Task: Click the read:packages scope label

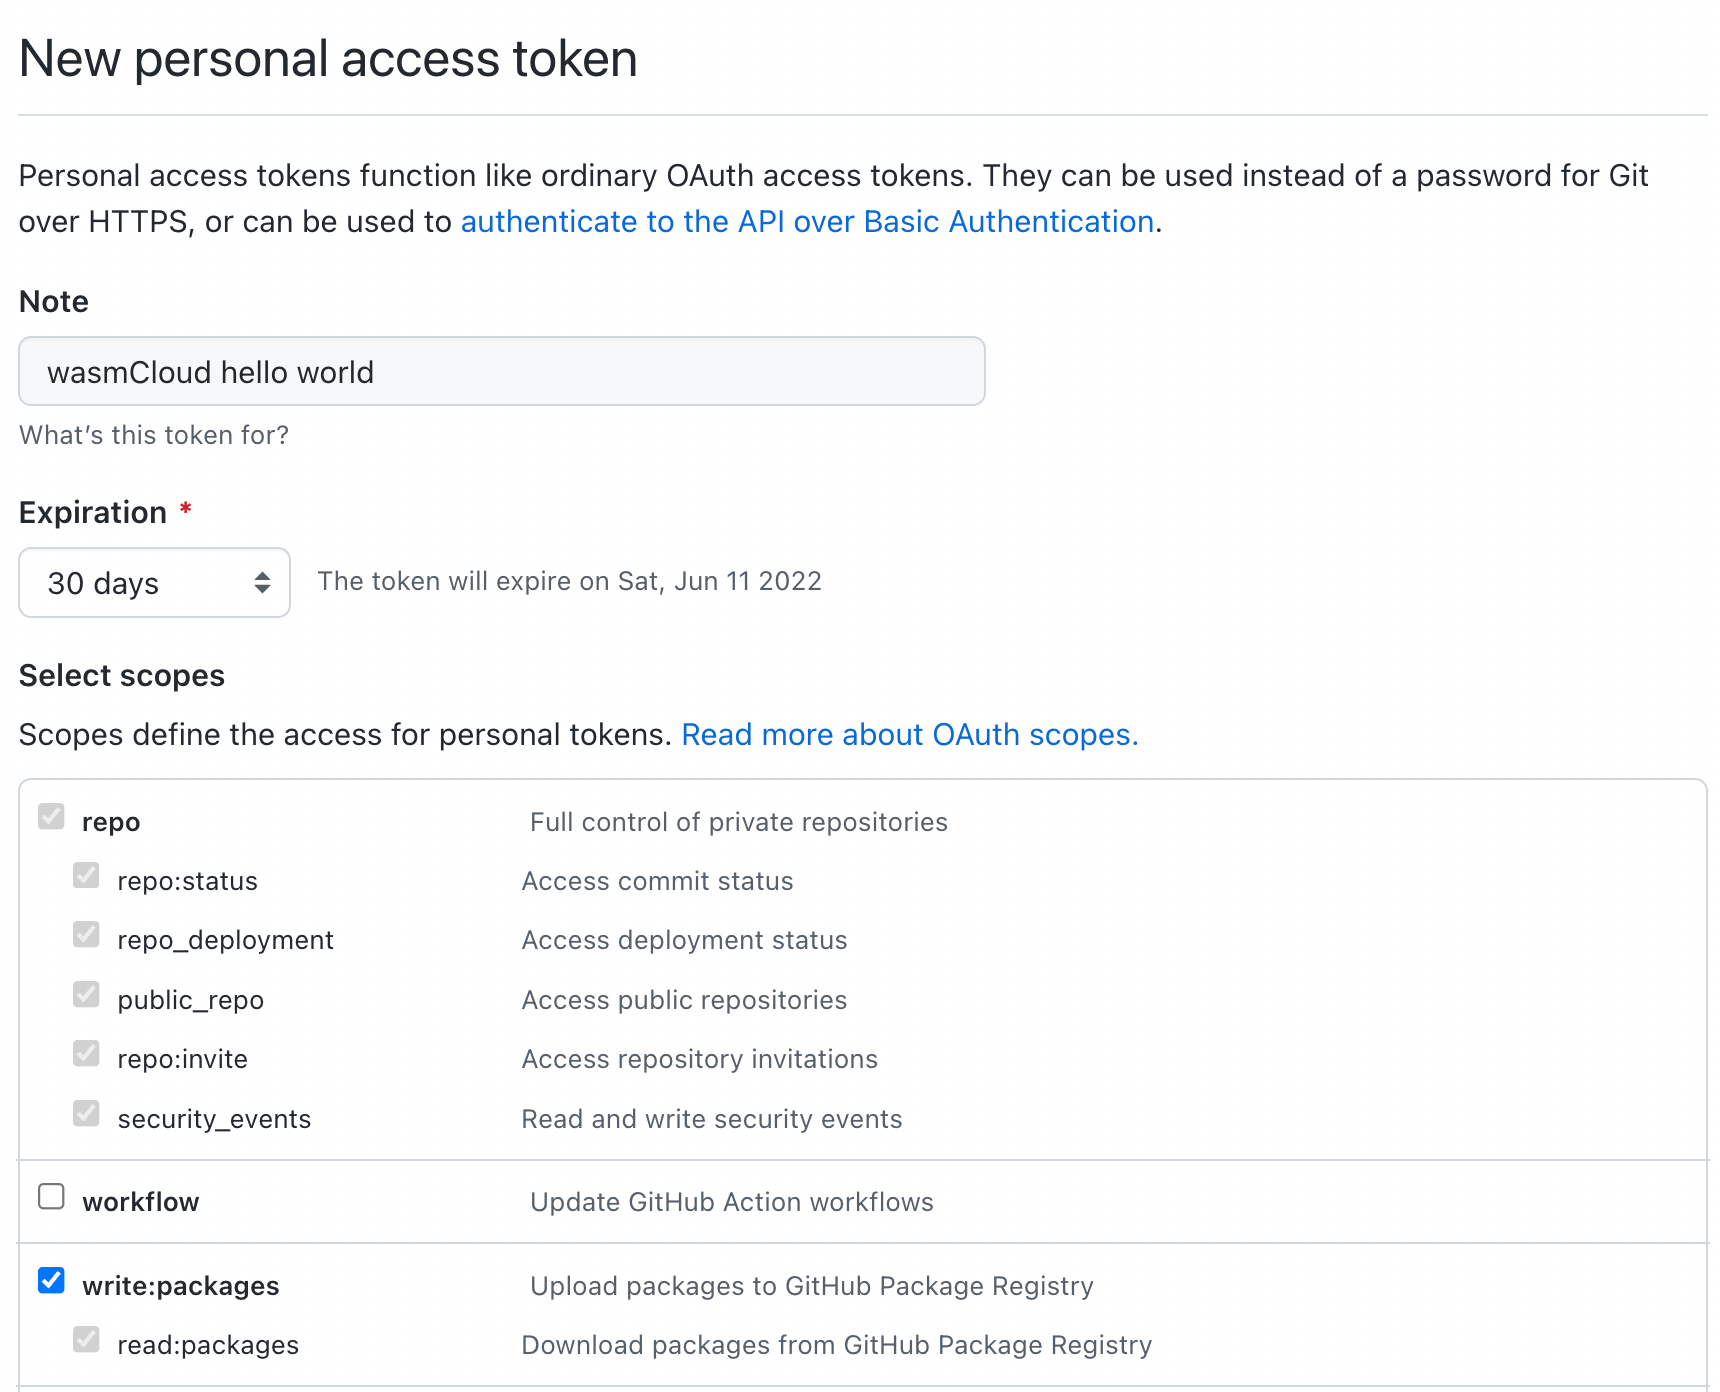Action: pyautogui.click(x=208, y=1345)
